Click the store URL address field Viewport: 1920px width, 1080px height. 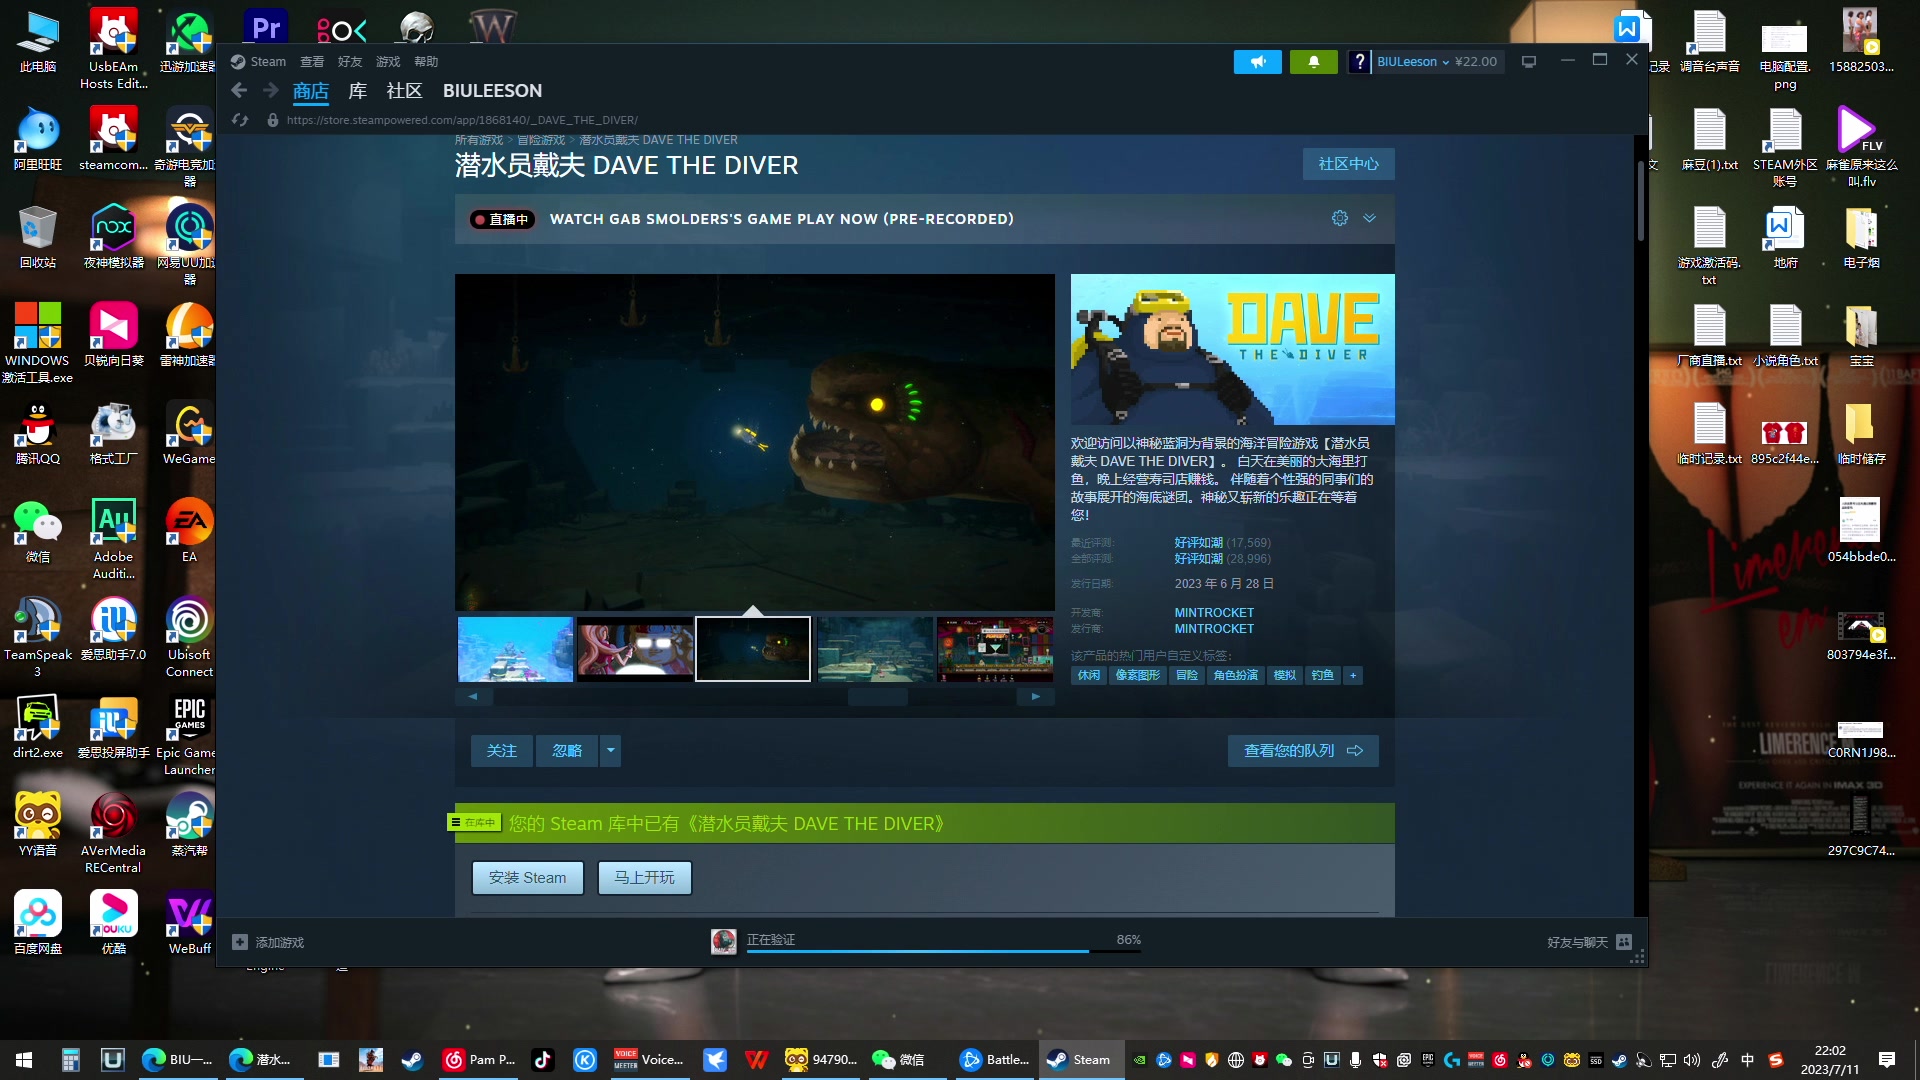(462, 120)
